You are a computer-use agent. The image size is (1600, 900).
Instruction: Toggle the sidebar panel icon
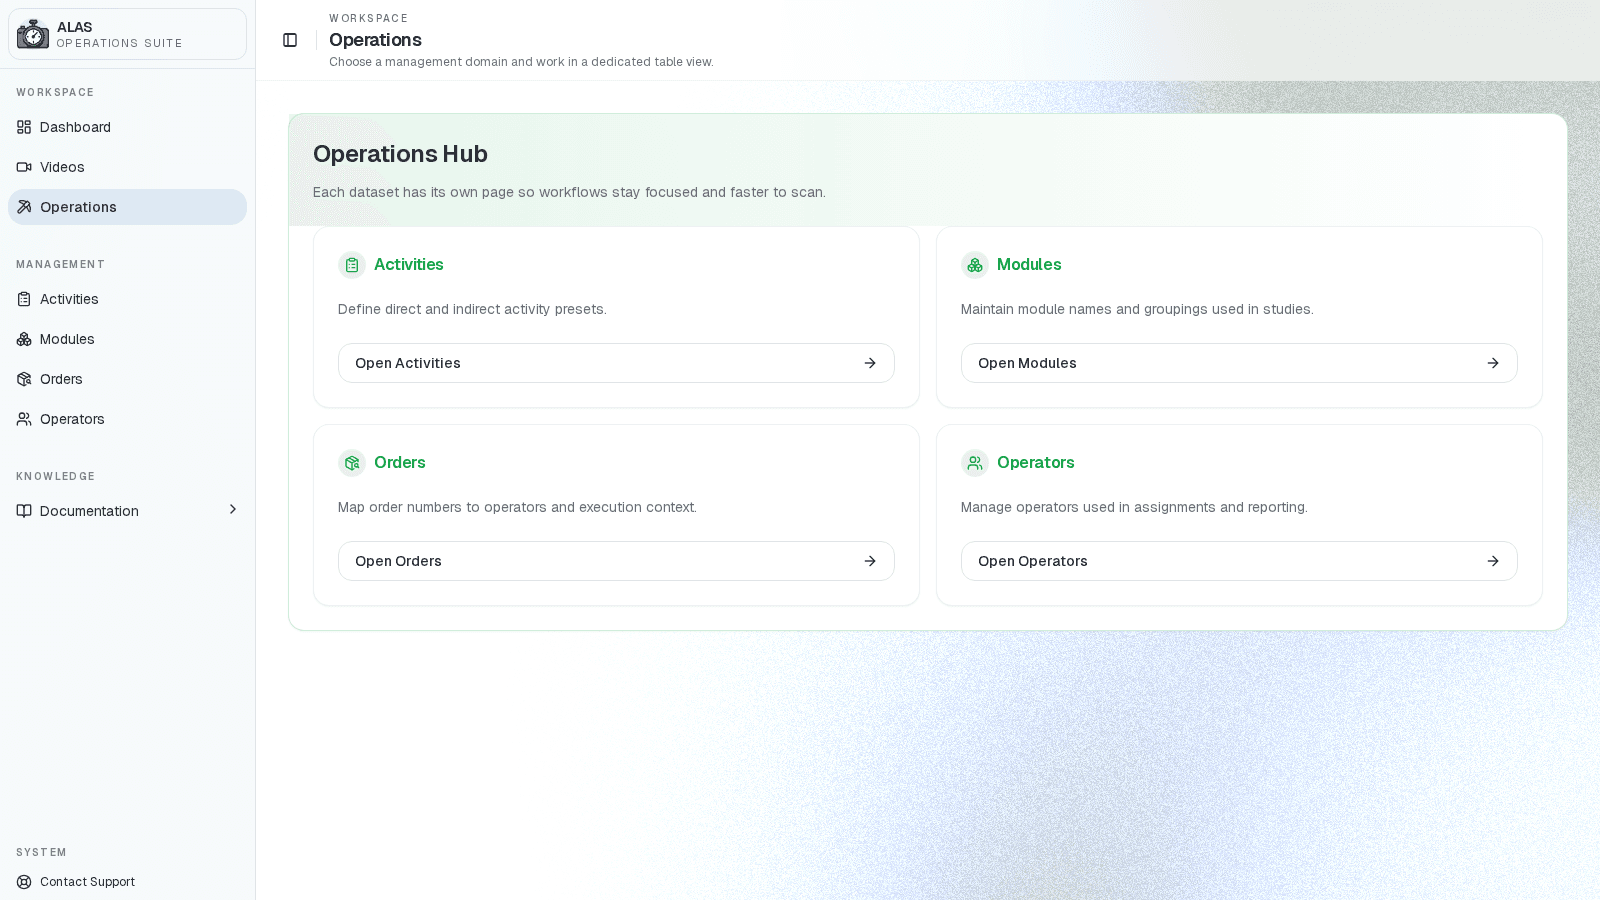click(290, 40)
